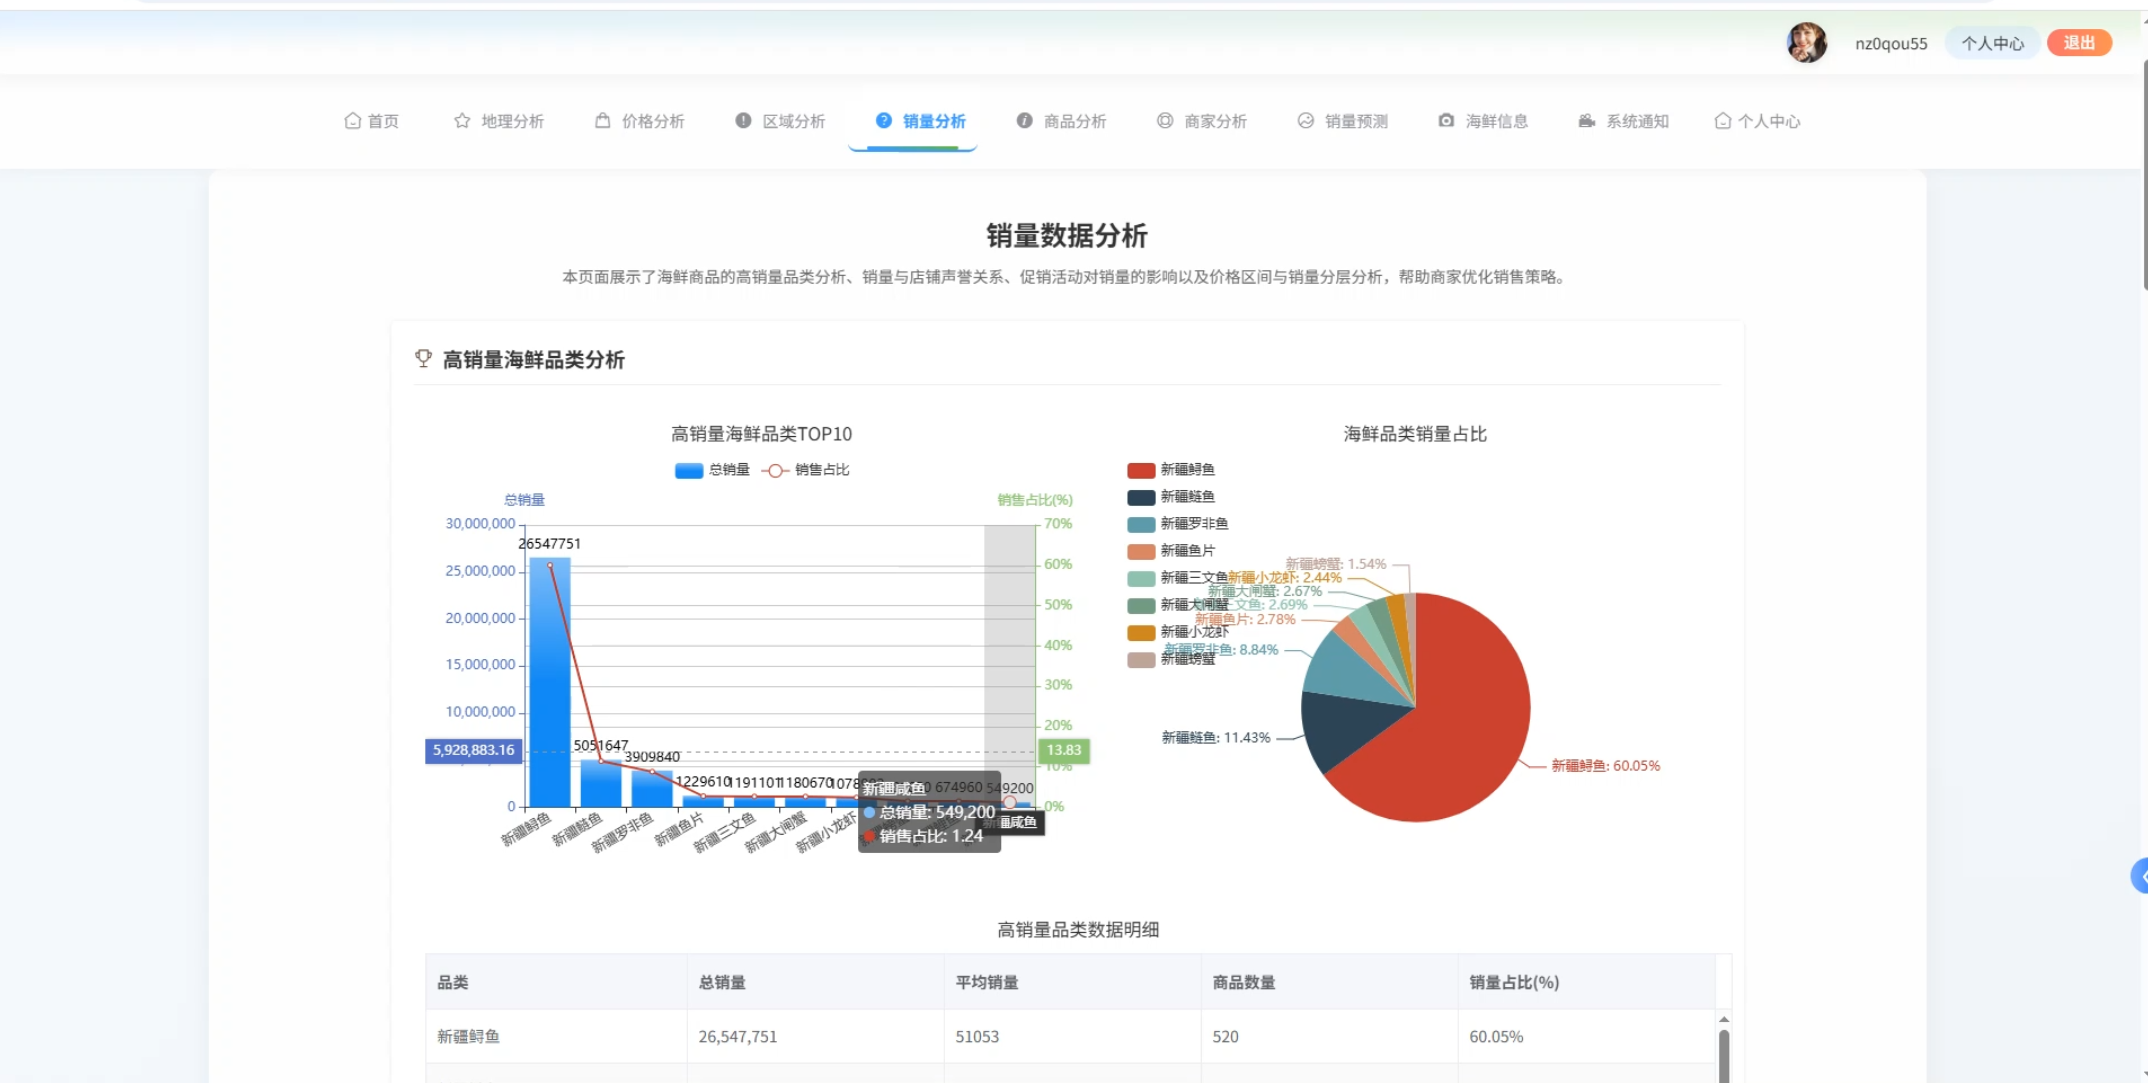The width and height of the screenshot is (2148, 1083).
Task: Click the star icon for 地理分析
Action: tap(462, 121)
